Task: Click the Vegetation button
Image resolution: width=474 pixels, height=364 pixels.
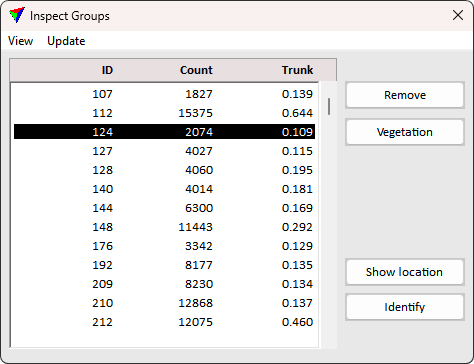Action: 405,132
